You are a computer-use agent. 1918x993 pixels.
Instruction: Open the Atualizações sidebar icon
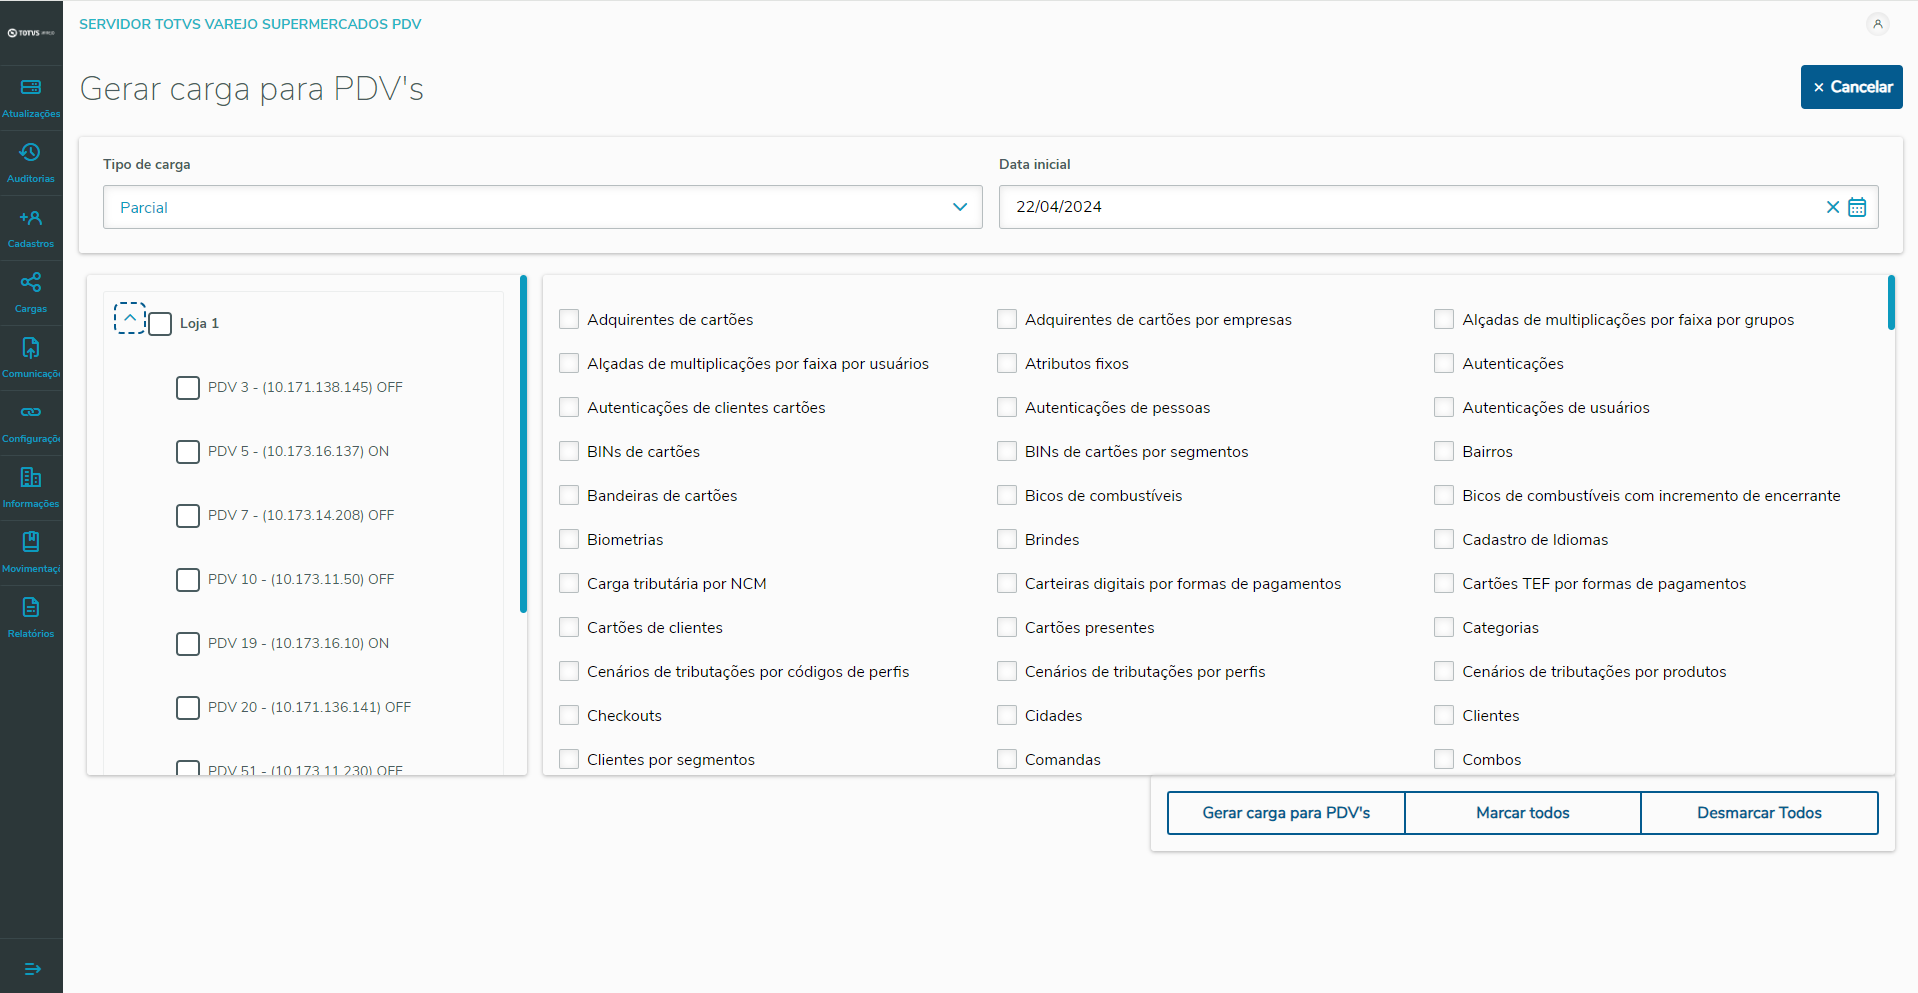click(31, 88)
